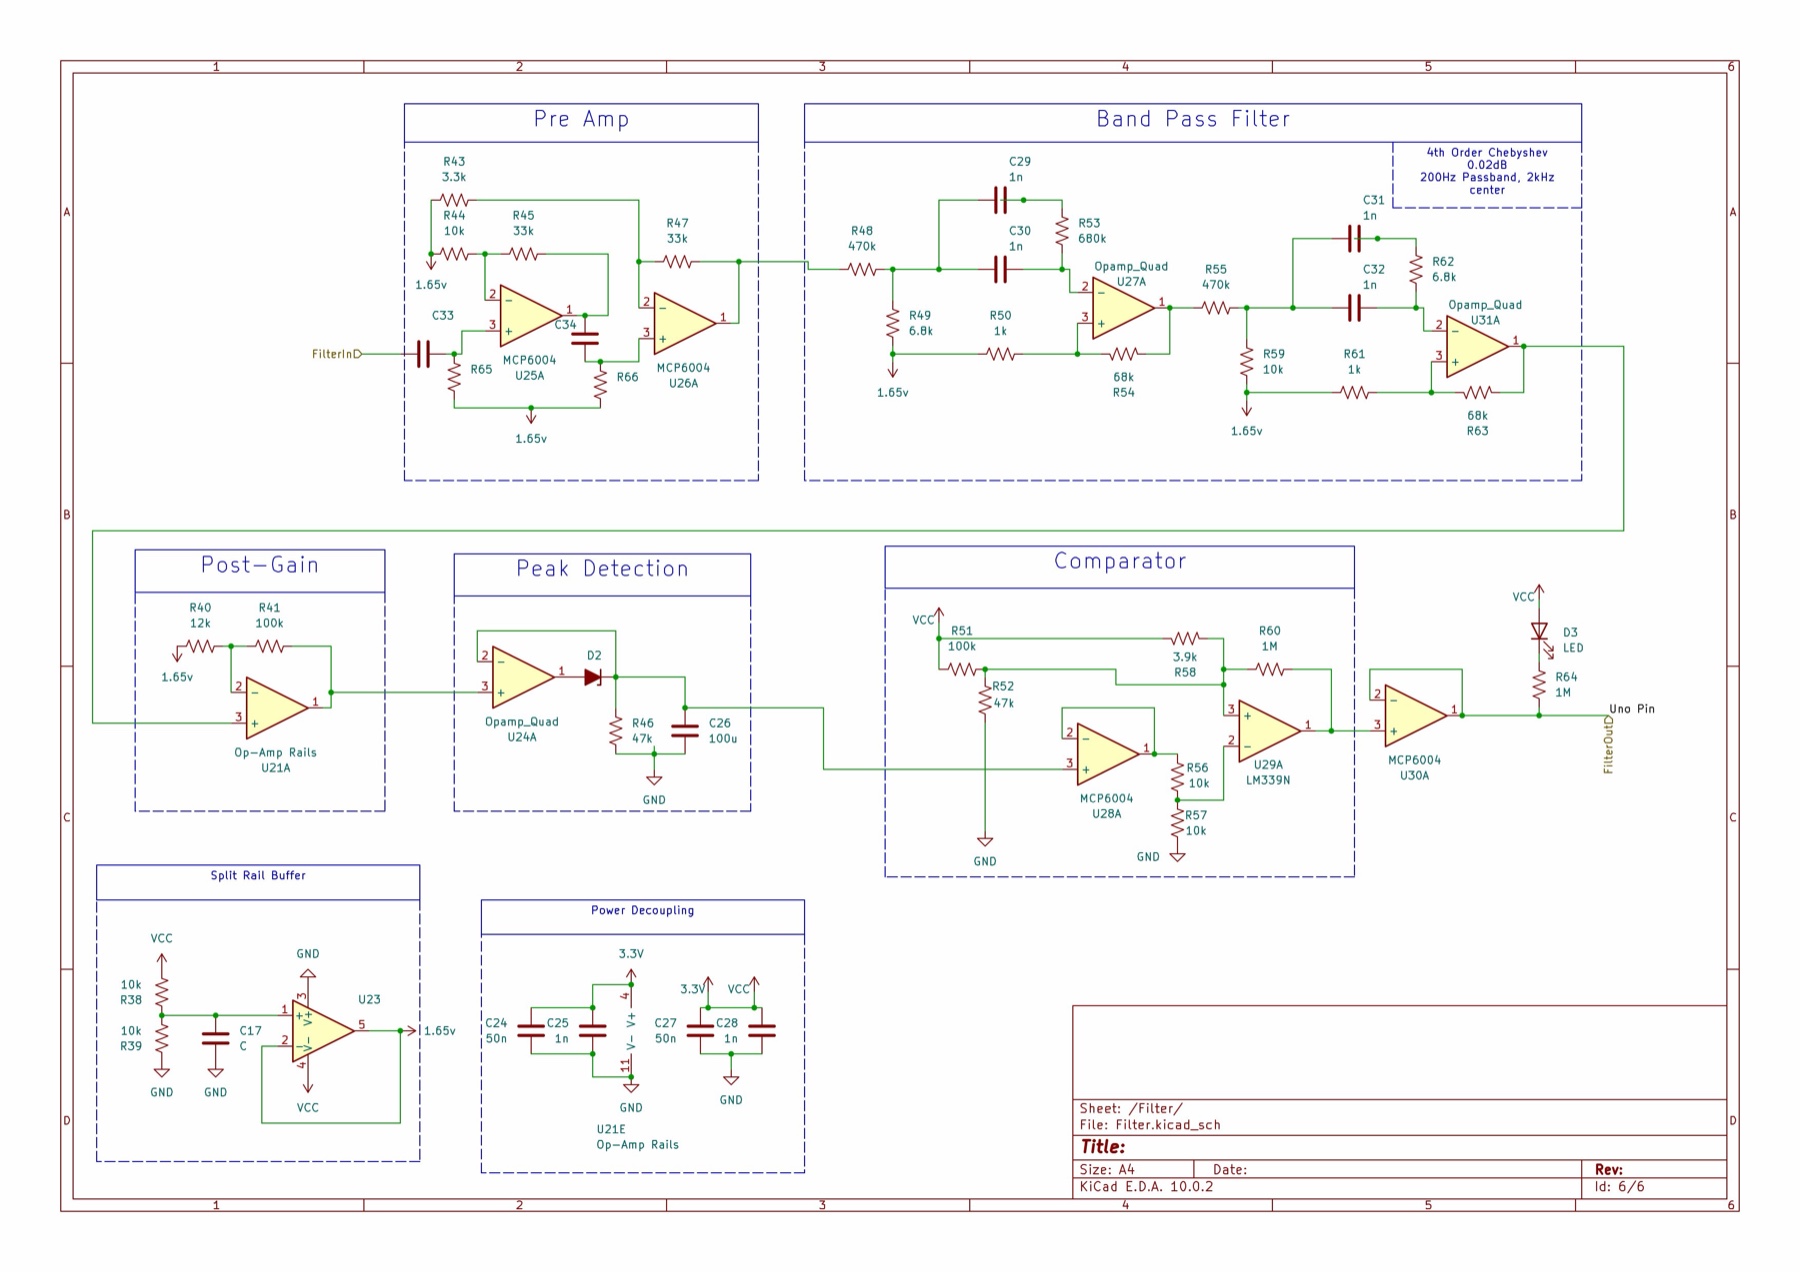Image resolution: width=1800 pixels, height=1272 pixels.
Task: Click the Peak Detection block title
Action: 602,569
